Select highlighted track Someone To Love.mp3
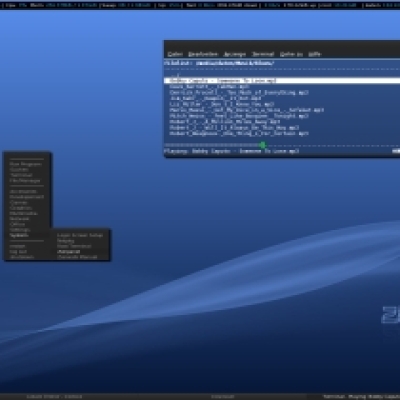 282,81
